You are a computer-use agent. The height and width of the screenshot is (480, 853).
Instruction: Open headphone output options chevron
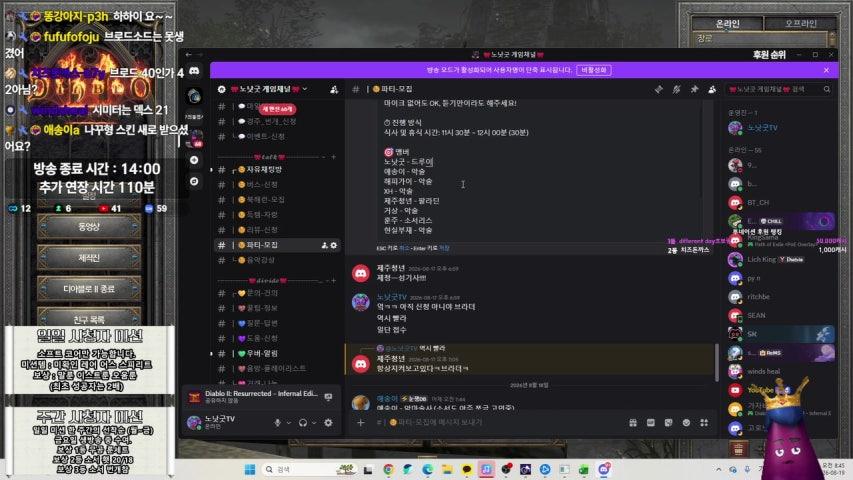[314, 423]
